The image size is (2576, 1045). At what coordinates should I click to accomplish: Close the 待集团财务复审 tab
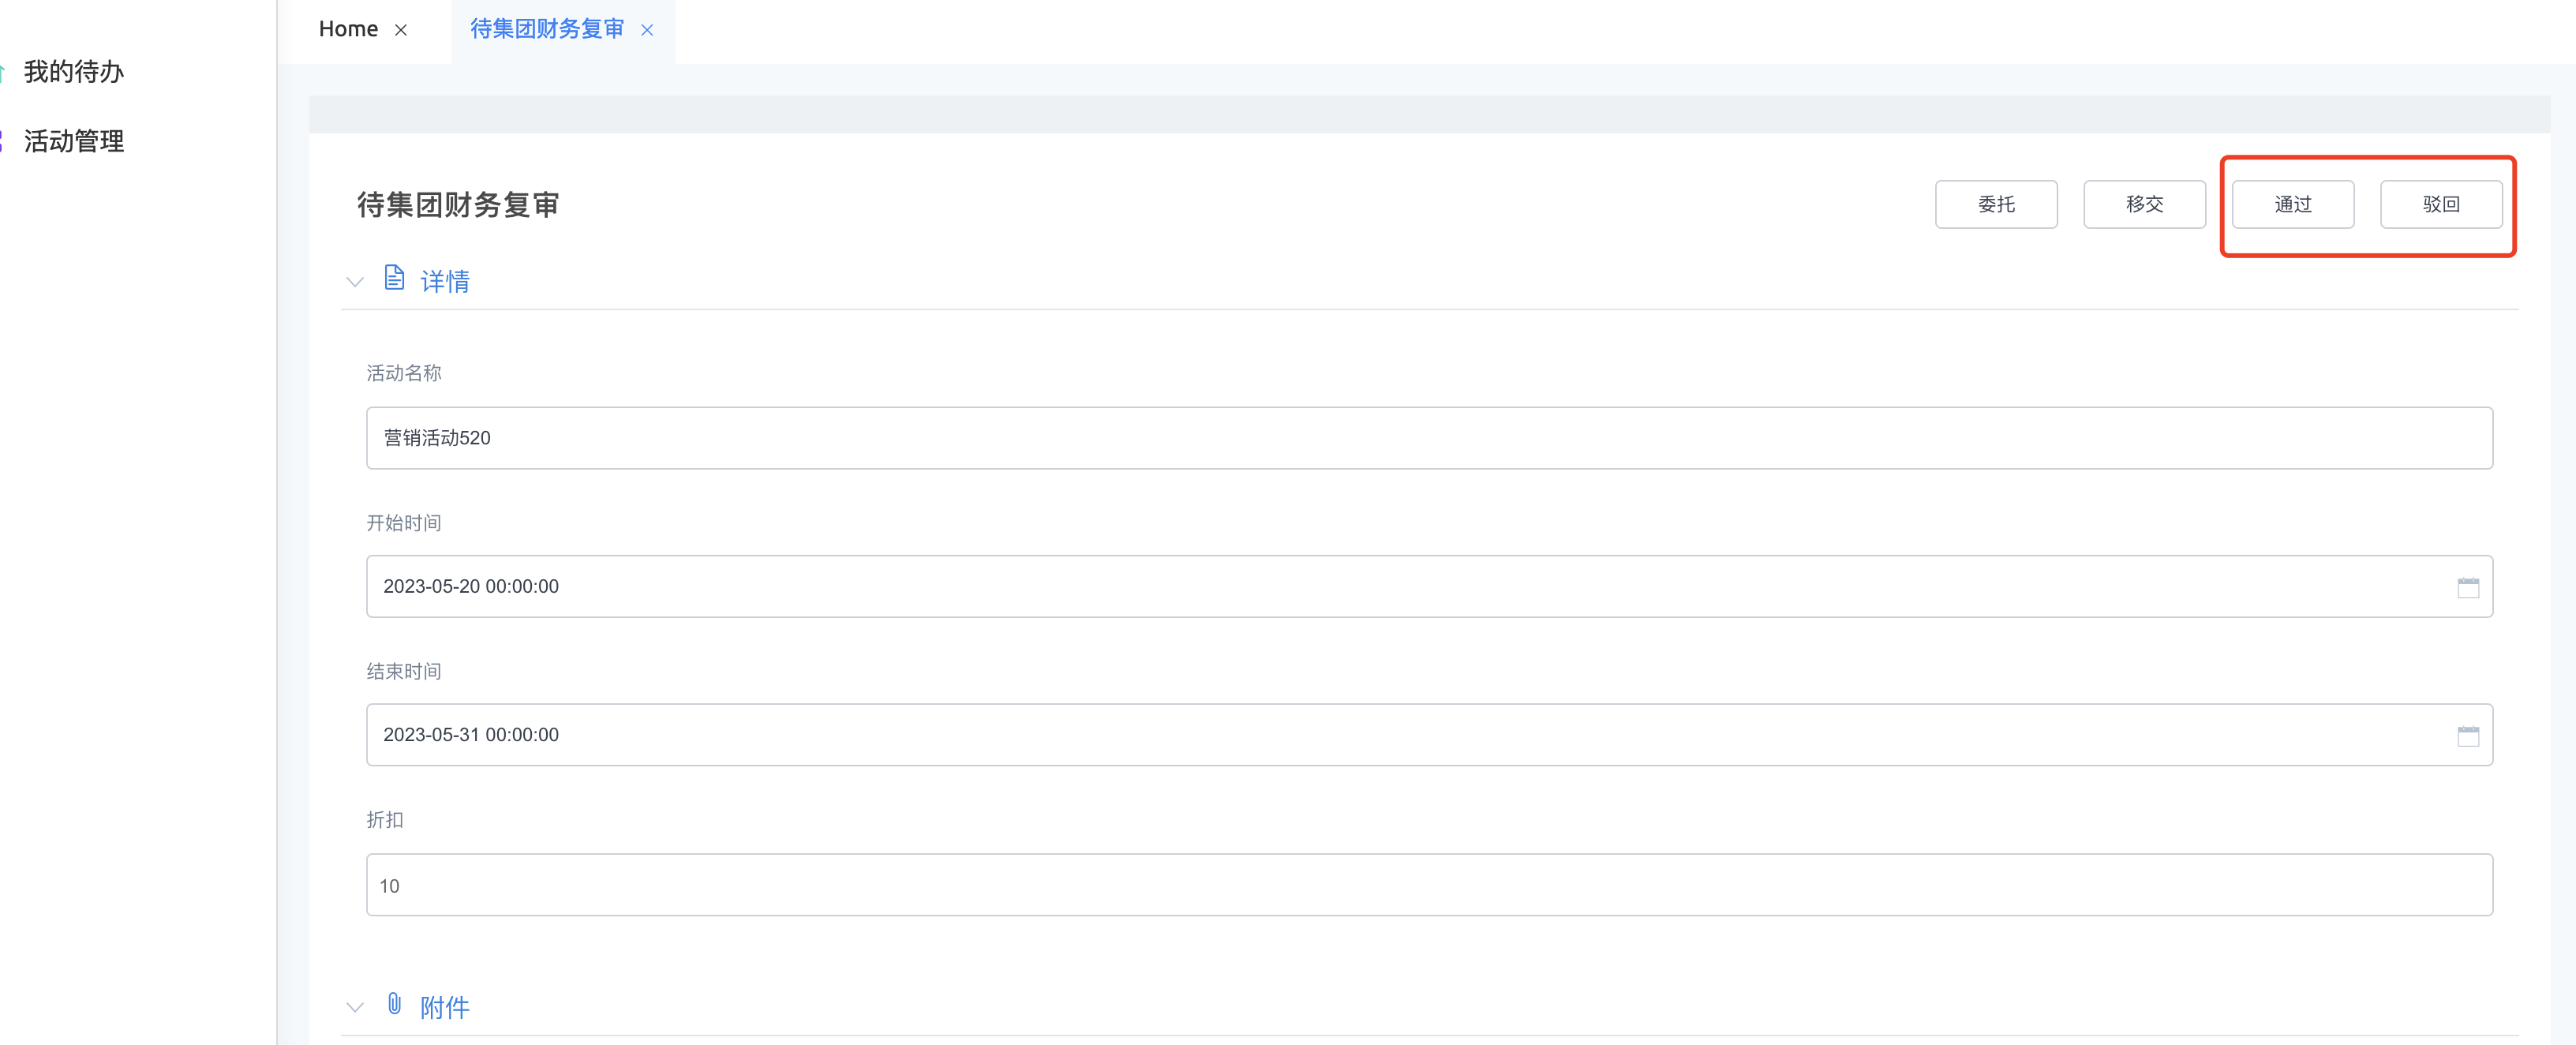coord(647,30)
